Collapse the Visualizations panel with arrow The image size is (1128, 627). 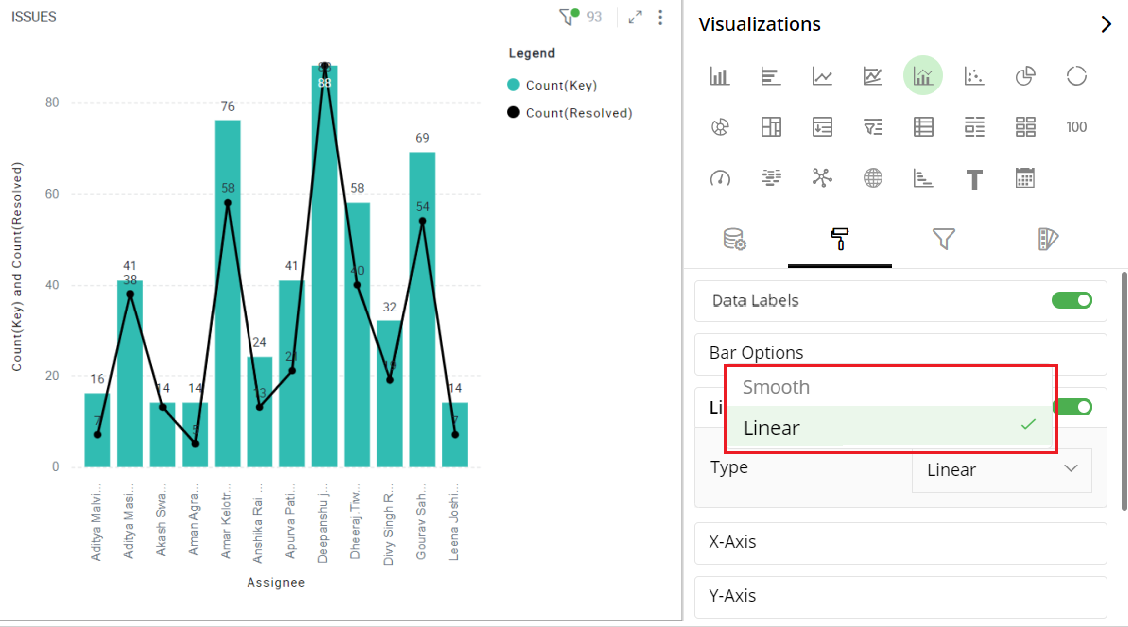[x=1106, y=24]
